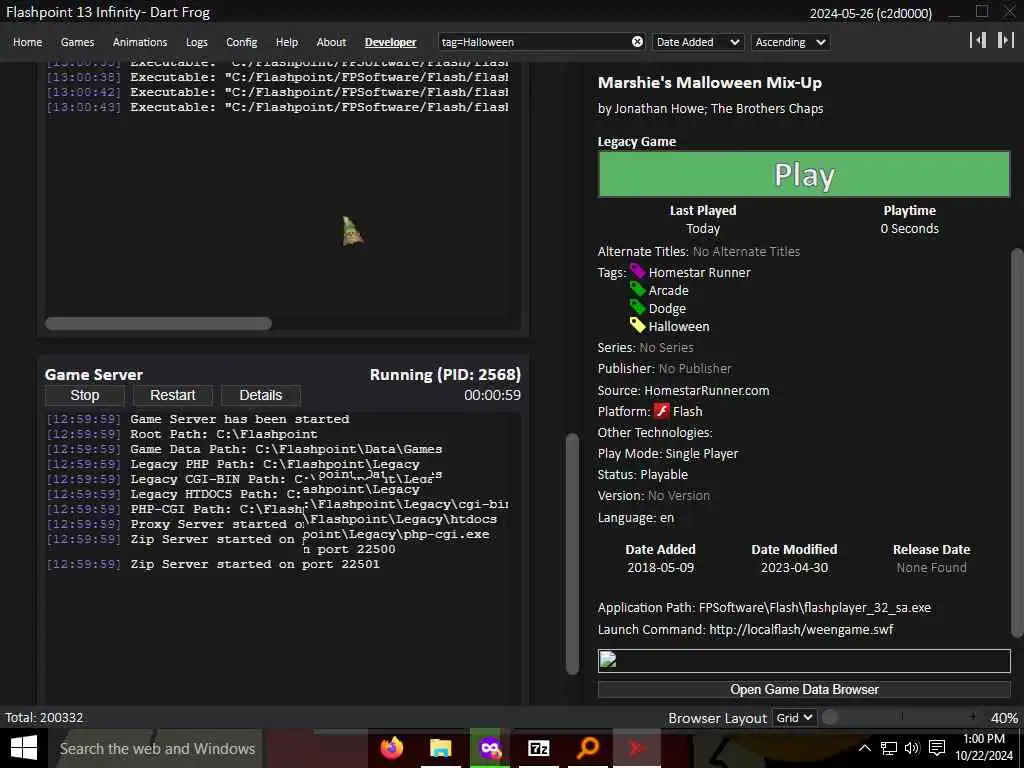Click the game details vertical scrollbar
1024x768 pixels.
[x=1017, y=442]
